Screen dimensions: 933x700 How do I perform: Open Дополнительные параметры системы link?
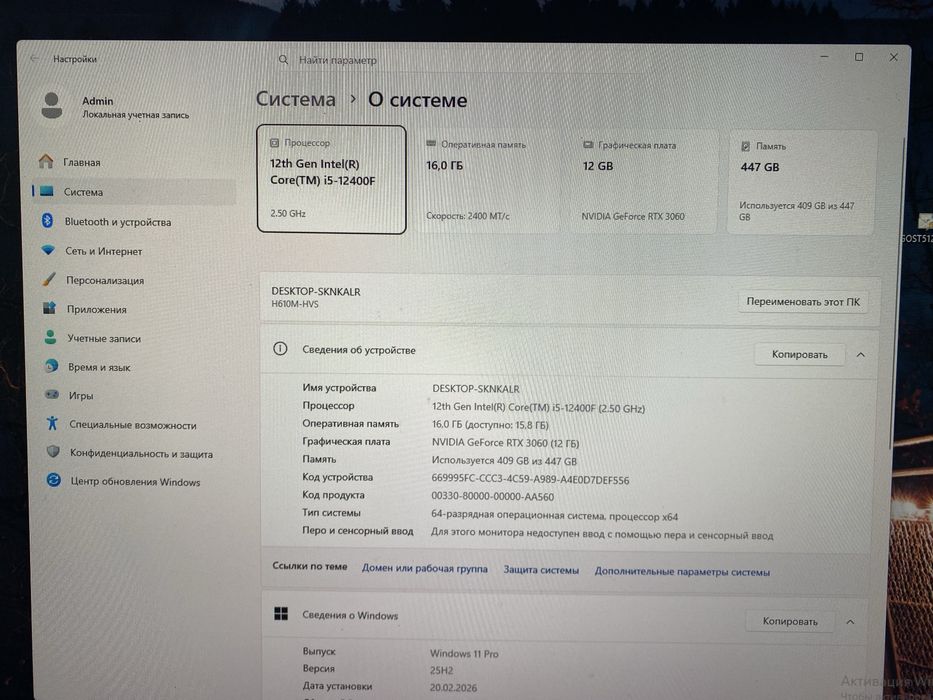pos(682,571)
